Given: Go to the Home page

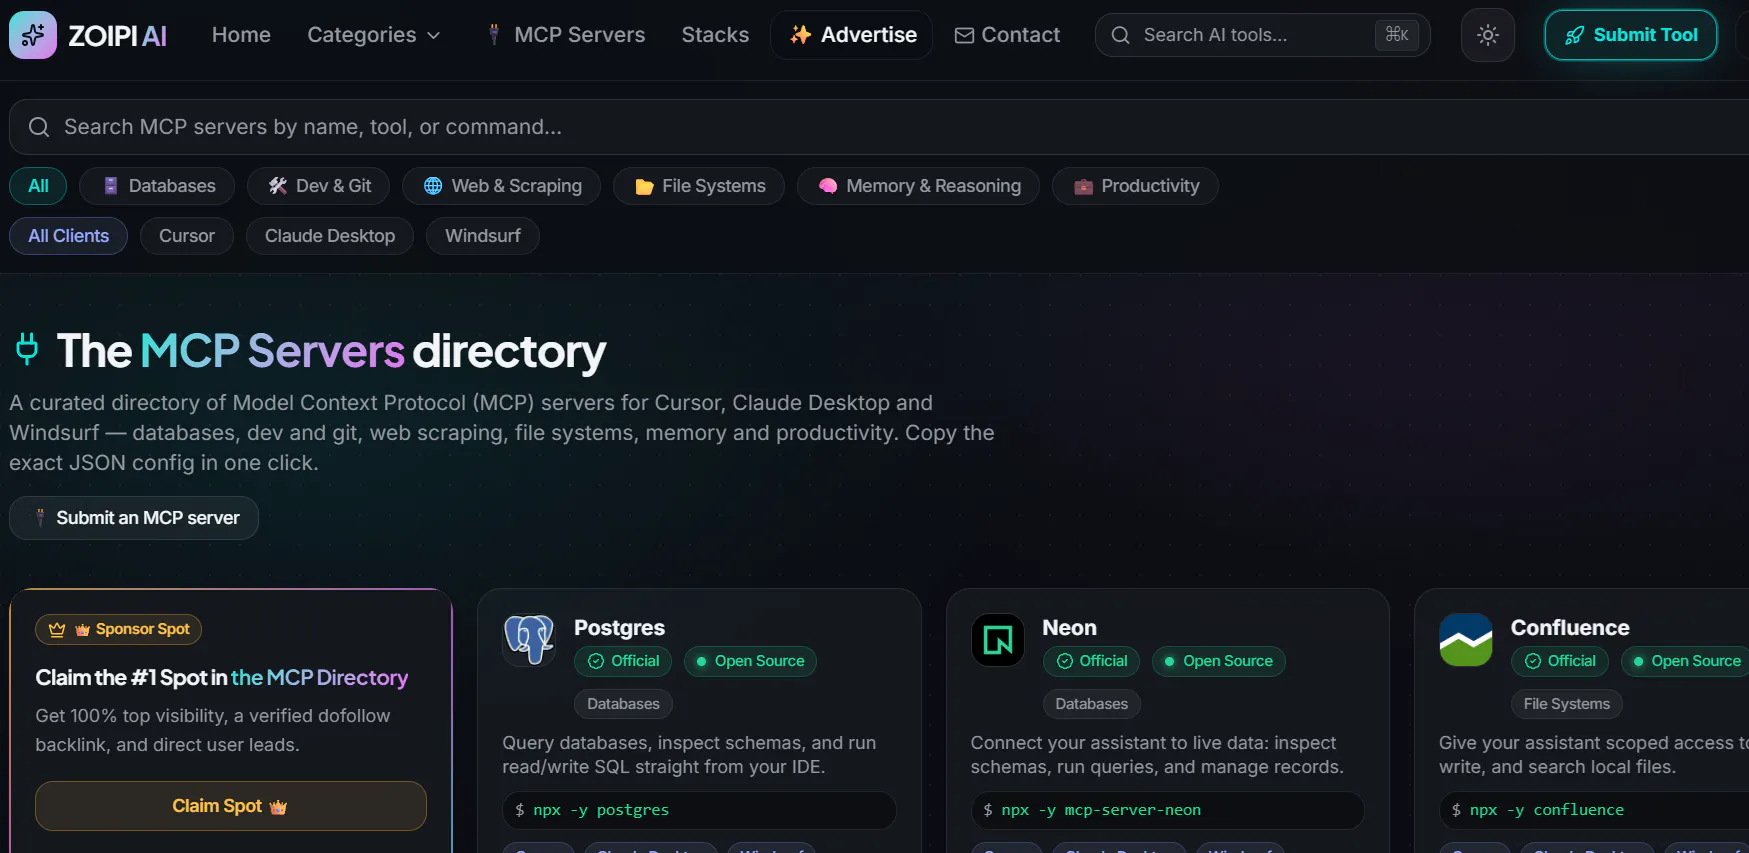Looking at the screenshot, I should [241, 35].
